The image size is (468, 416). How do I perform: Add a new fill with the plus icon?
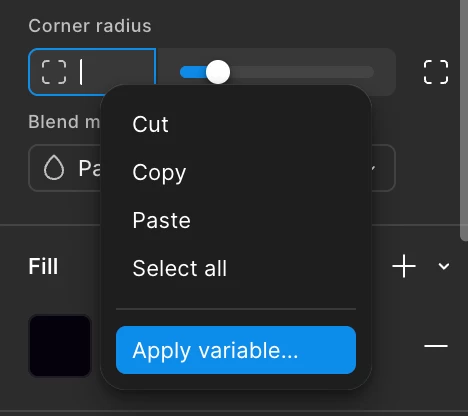pos(404,266)
